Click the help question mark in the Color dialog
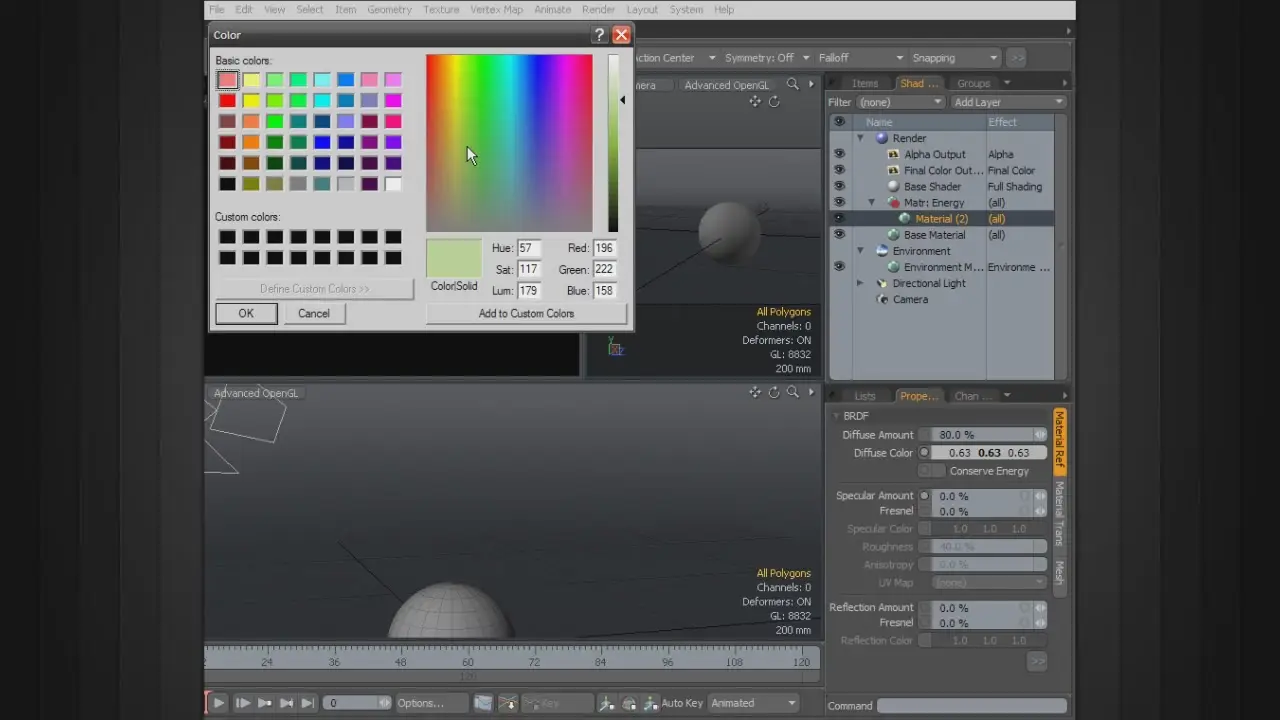 click(x=599, y=35)
